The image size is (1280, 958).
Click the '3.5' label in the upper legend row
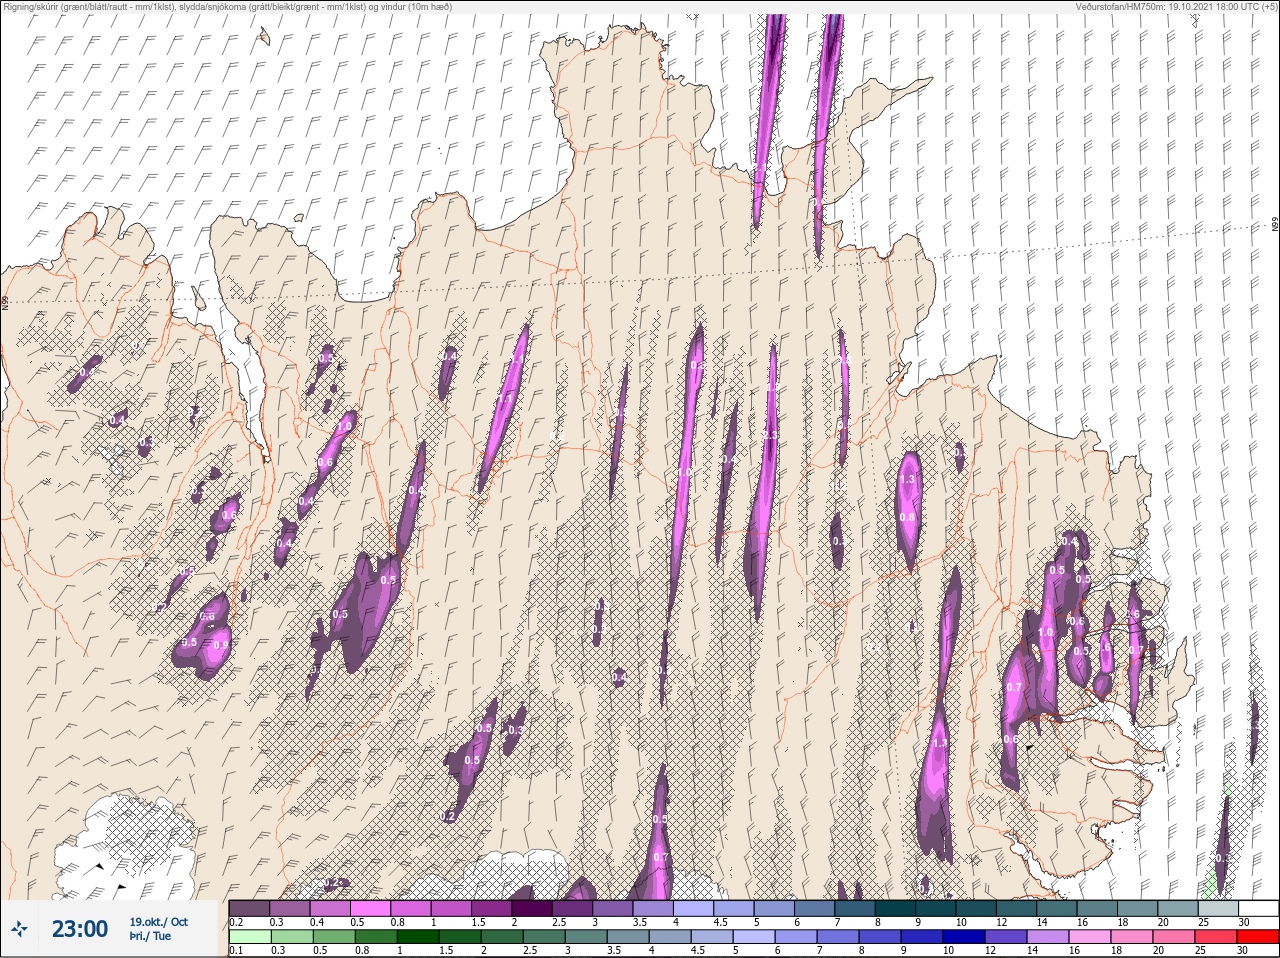coord(638,922)
